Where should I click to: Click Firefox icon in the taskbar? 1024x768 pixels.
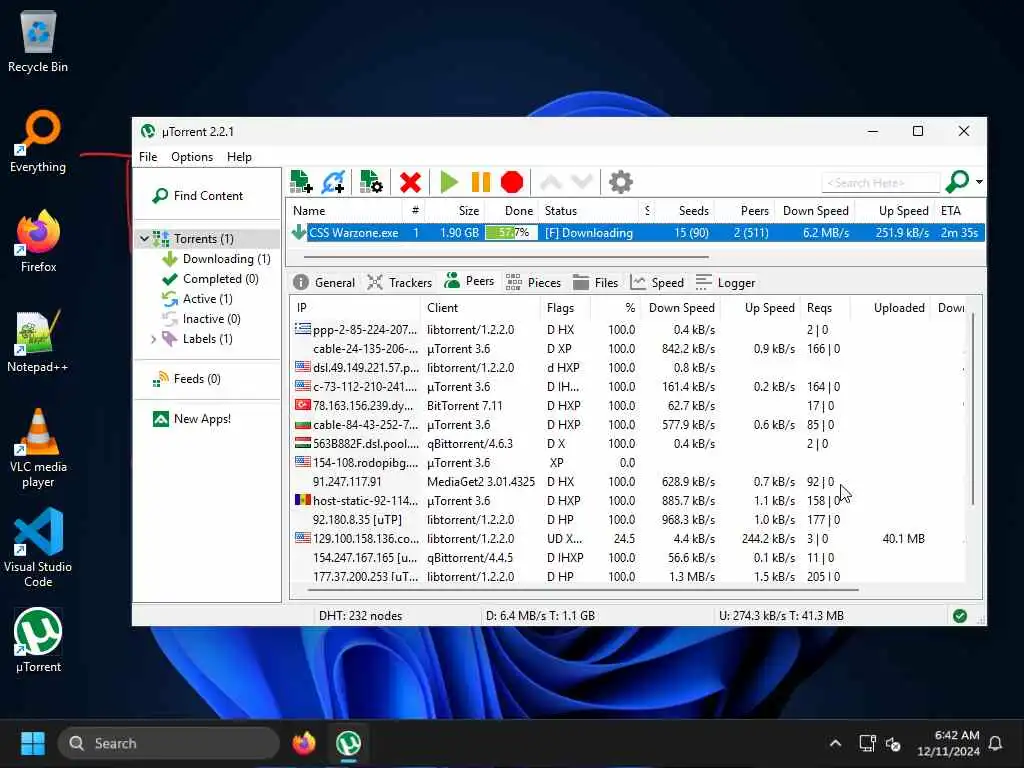tap(304, 743)
